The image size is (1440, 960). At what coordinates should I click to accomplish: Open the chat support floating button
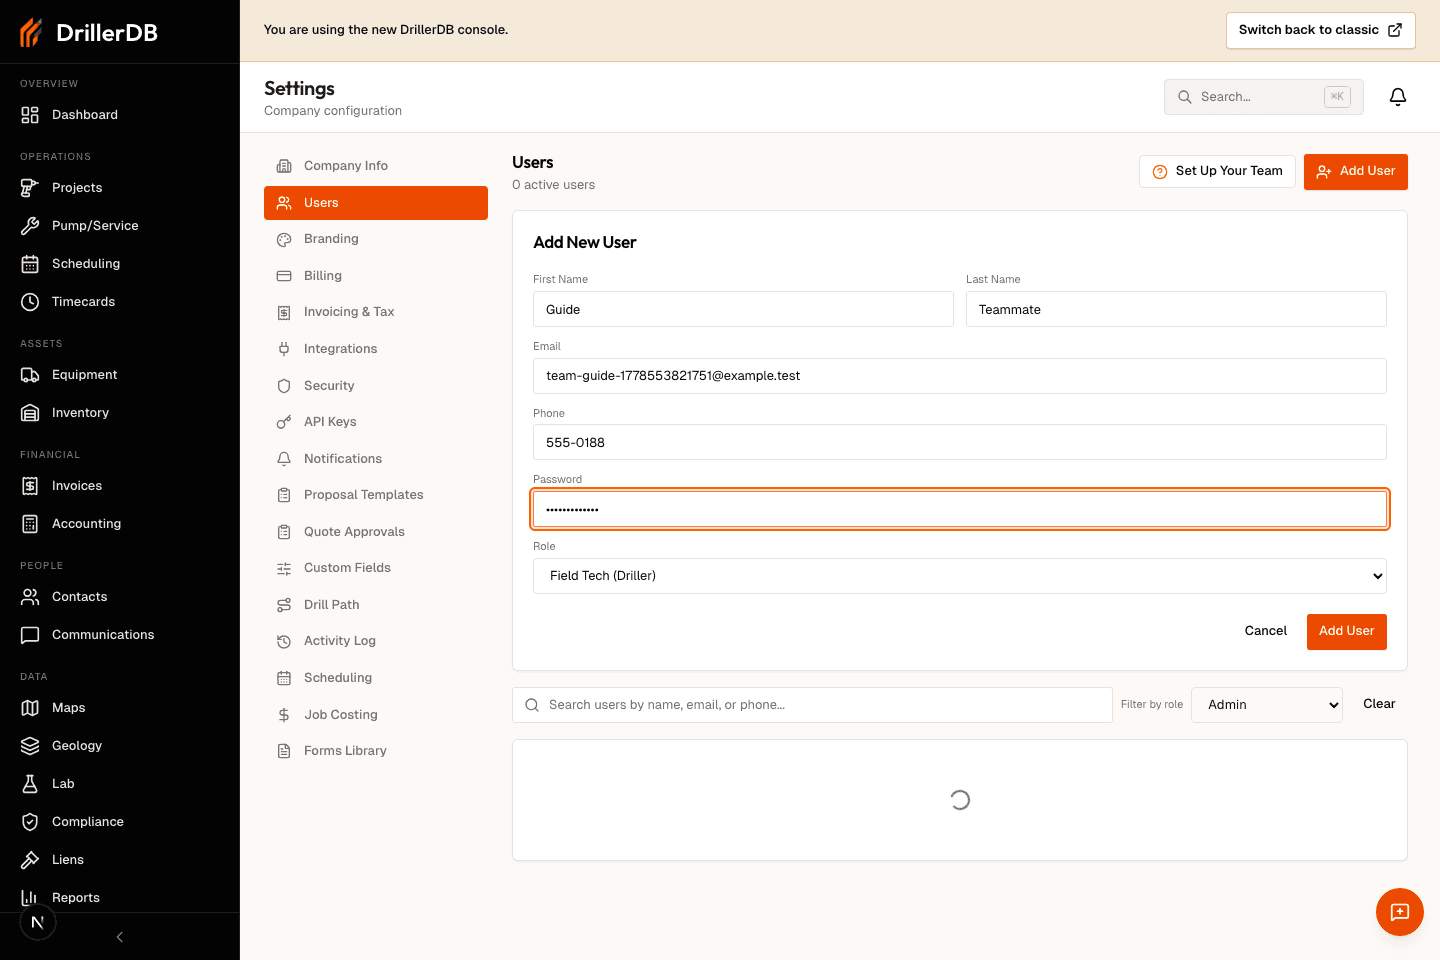tap(1400, 912)
